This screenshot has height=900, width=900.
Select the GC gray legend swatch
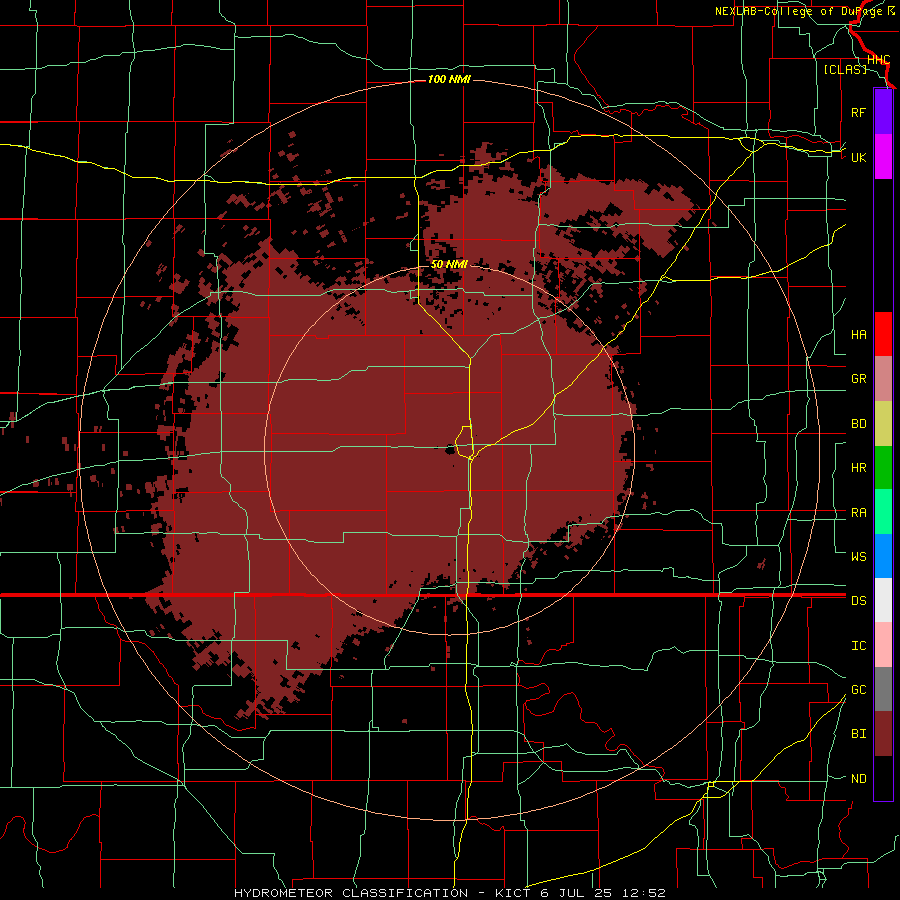click(x=883, y=689)
